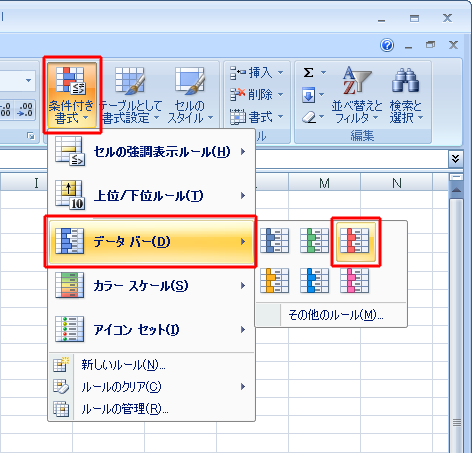The width and height of the screenshot is (472, 453).
Task: Select column I header
Action: point(36,183)
